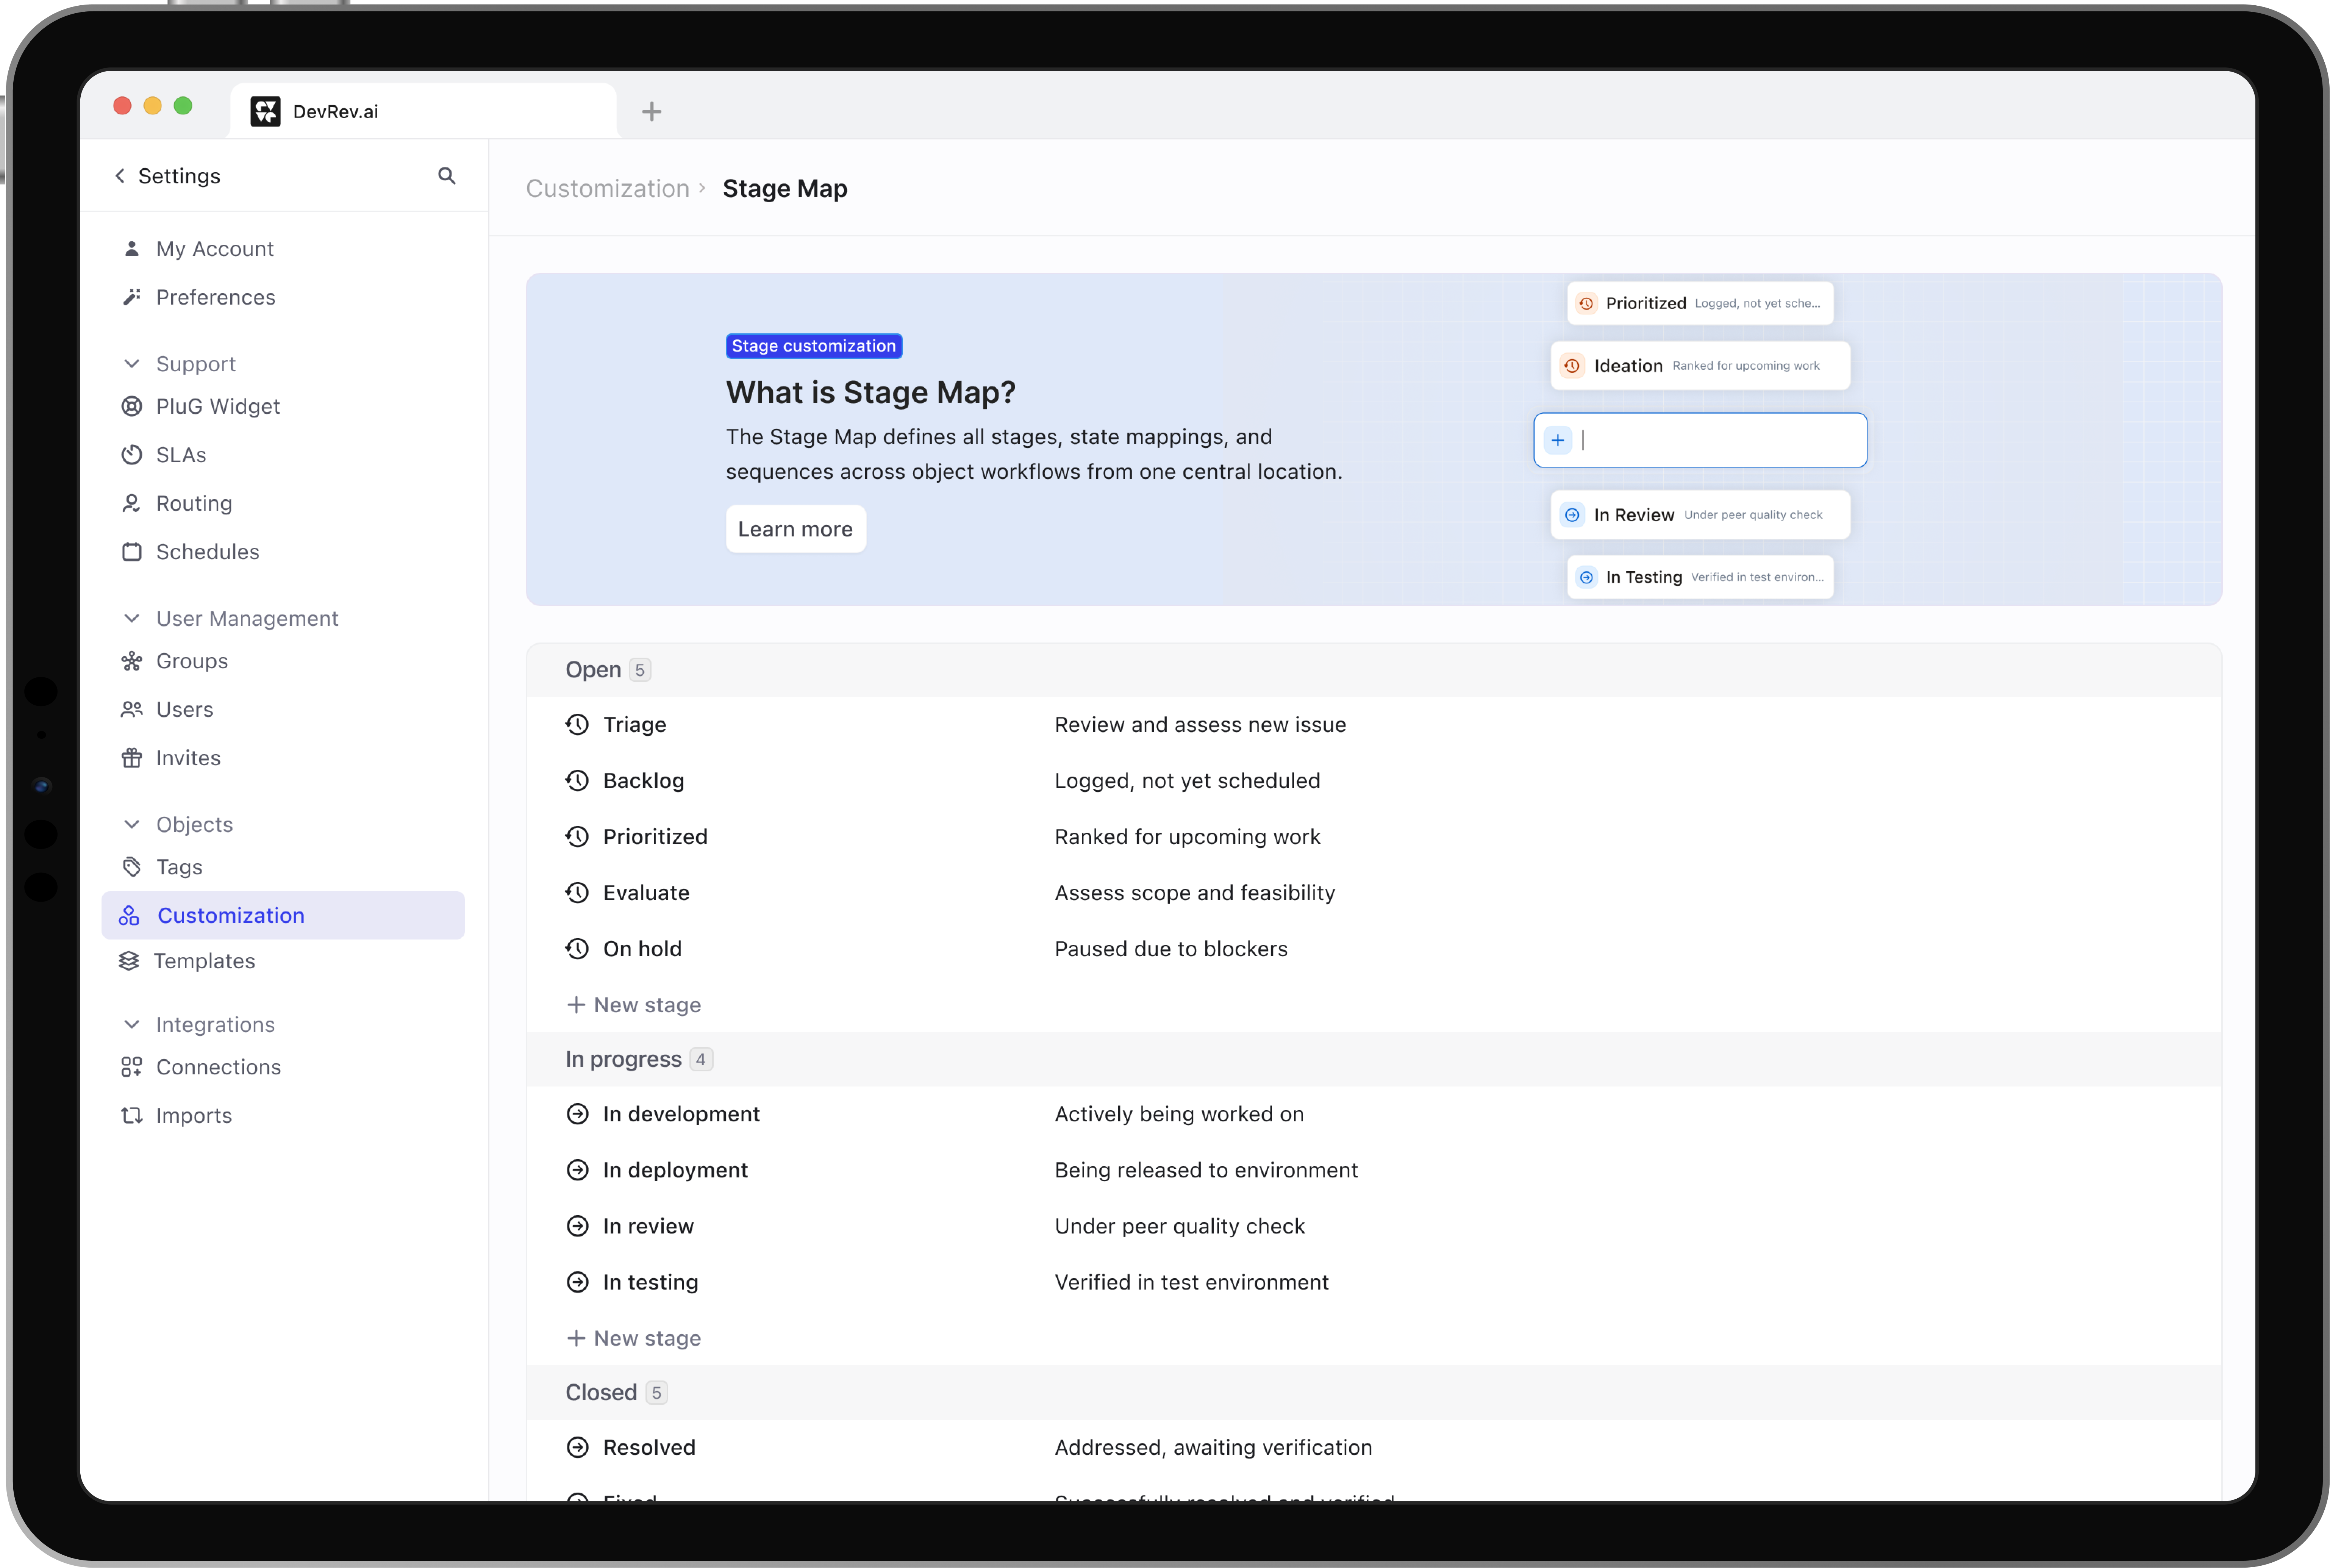Image resolution: width=2330 pixels, height=1568 pixels.
Task: Click the Evaluate stage clock icon
Action: point(577,892)
